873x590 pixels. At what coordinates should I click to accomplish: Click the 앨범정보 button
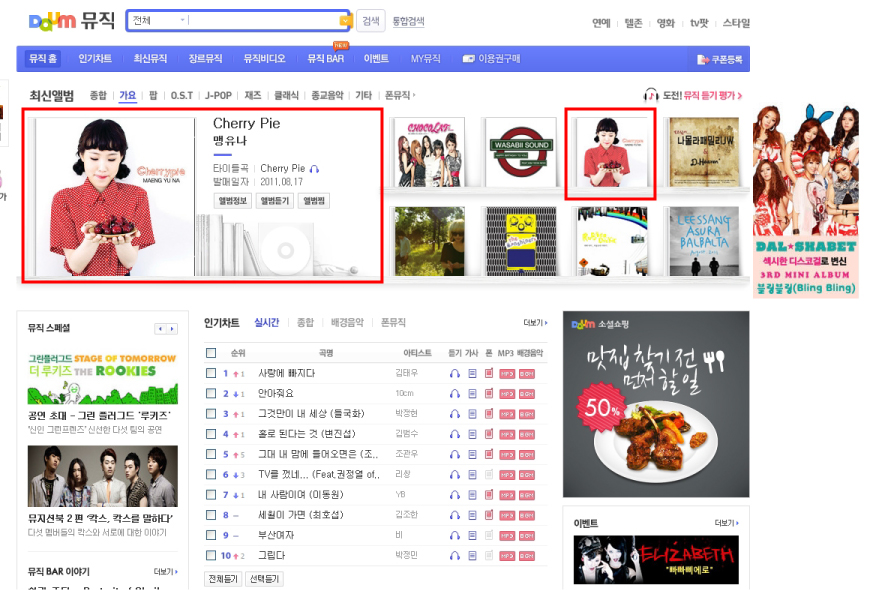click(x=232, y=201)
